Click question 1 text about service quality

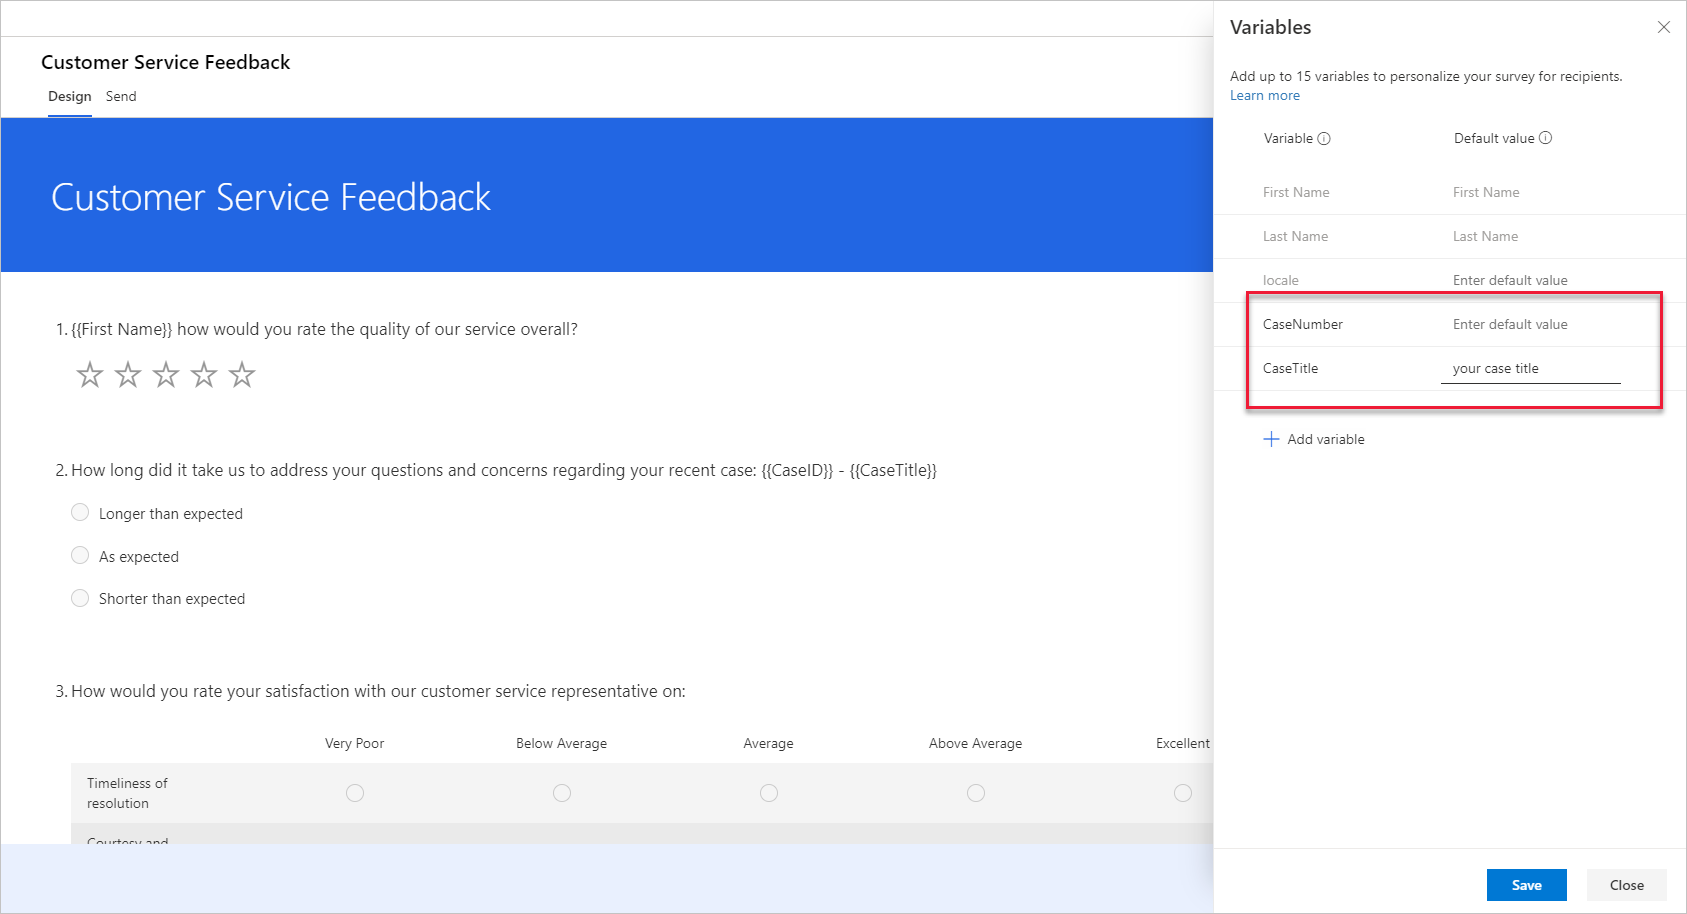tap(324, 329)
